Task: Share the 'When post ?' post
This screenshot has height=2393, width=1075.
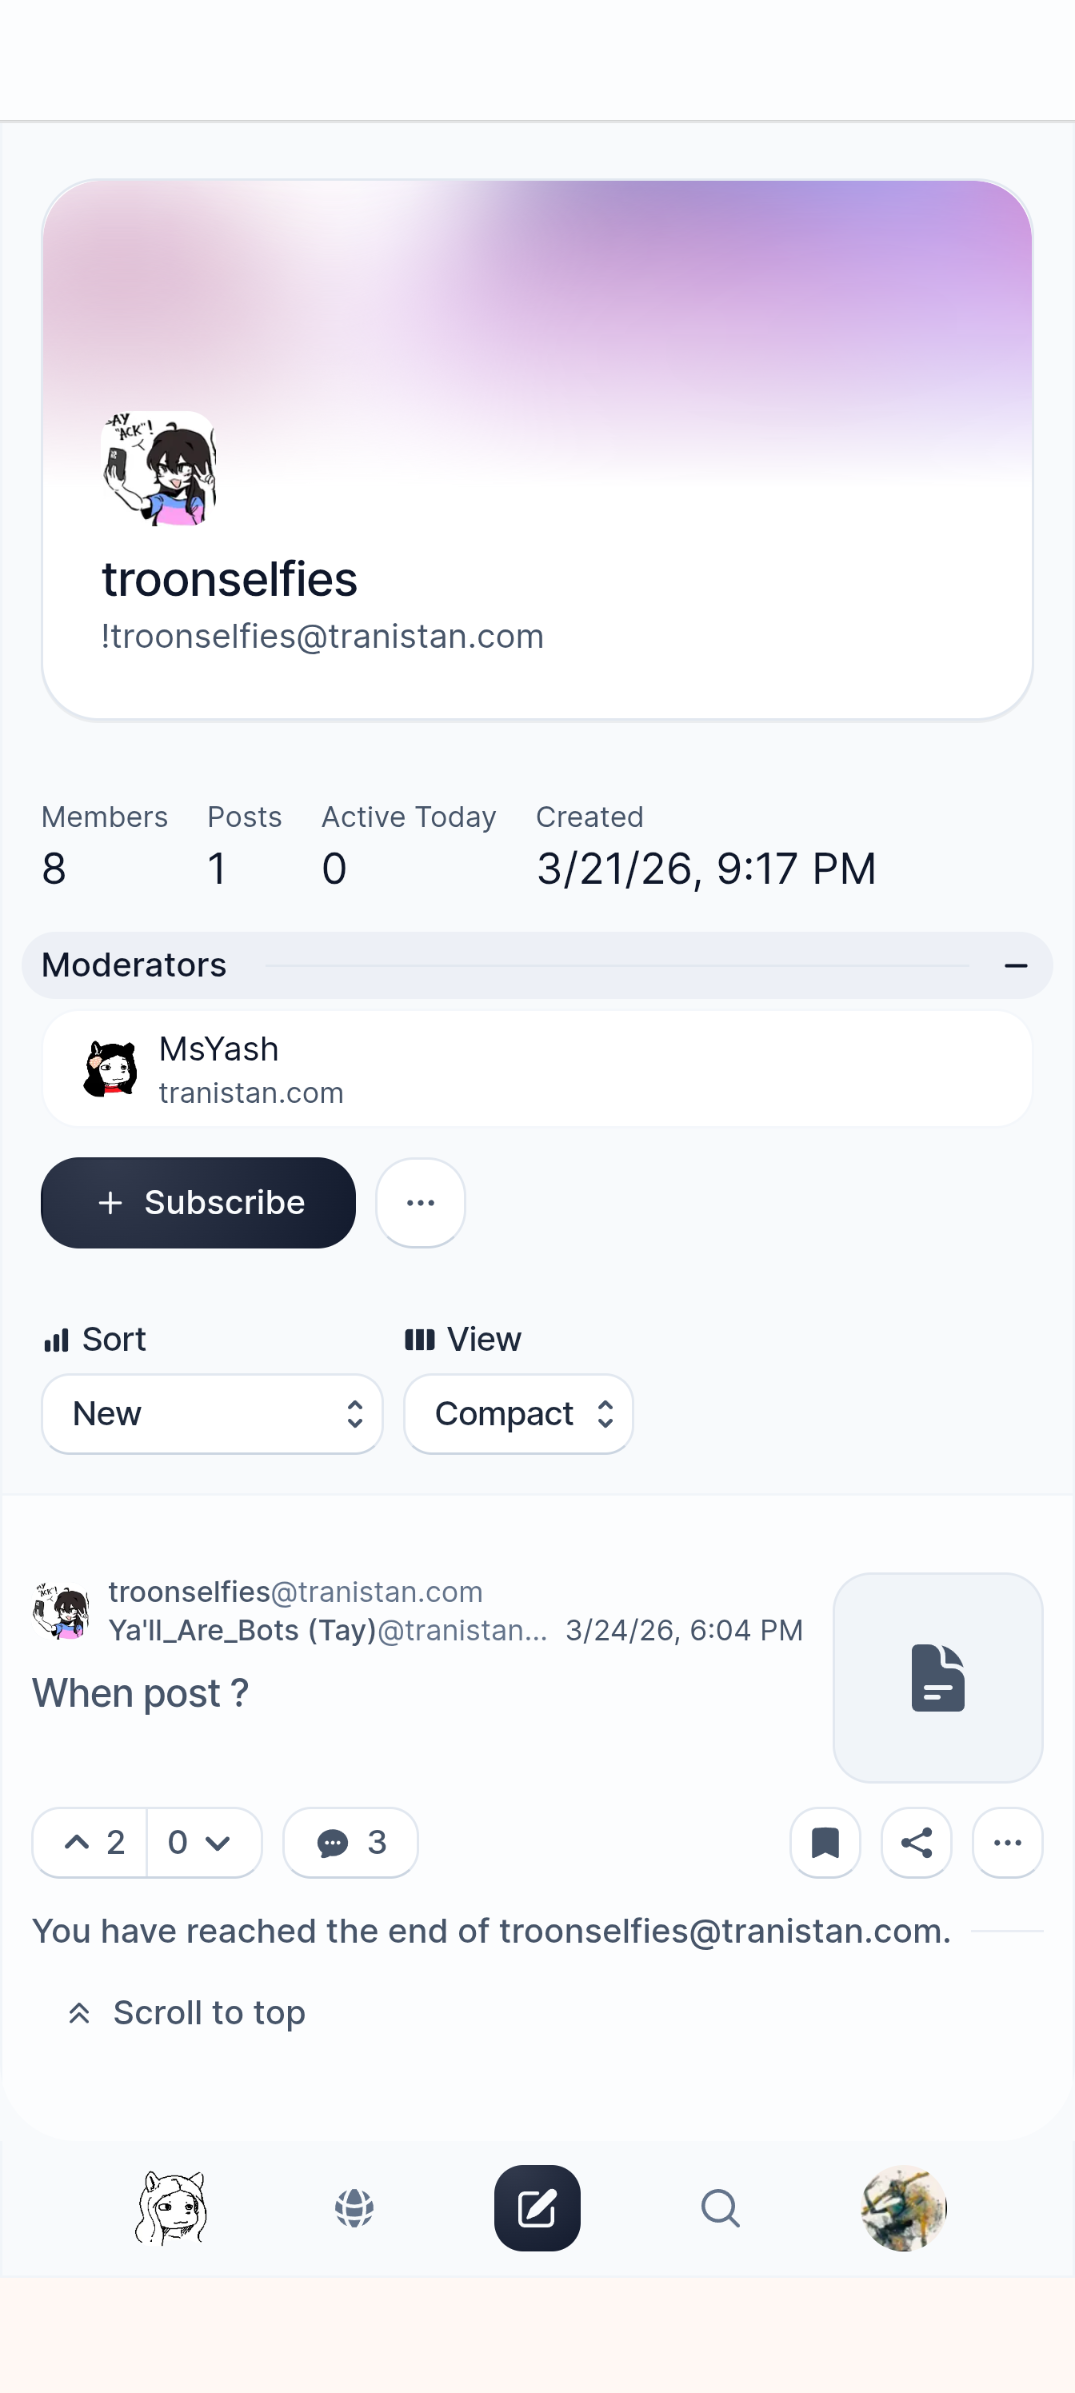Action: tap(916, 1842)
